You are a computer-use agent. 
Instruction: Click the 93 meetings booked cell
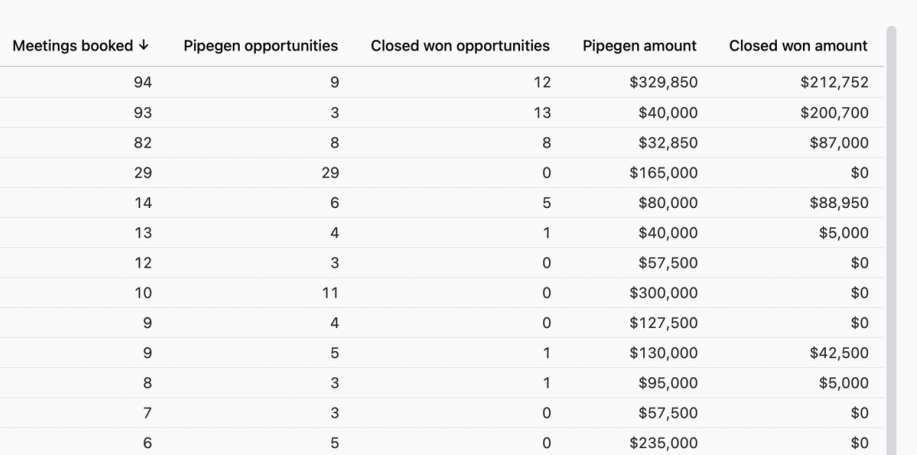point(142,112)
